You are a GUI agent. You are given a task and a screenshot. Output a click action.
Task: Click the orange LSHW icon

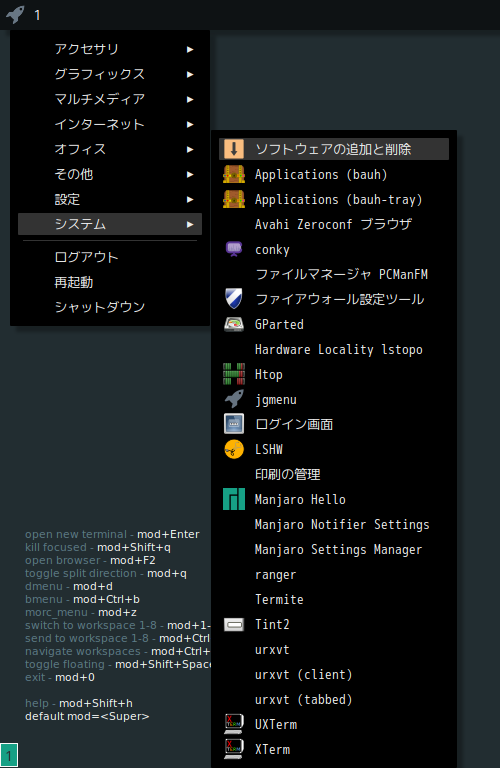click(234, 449)
